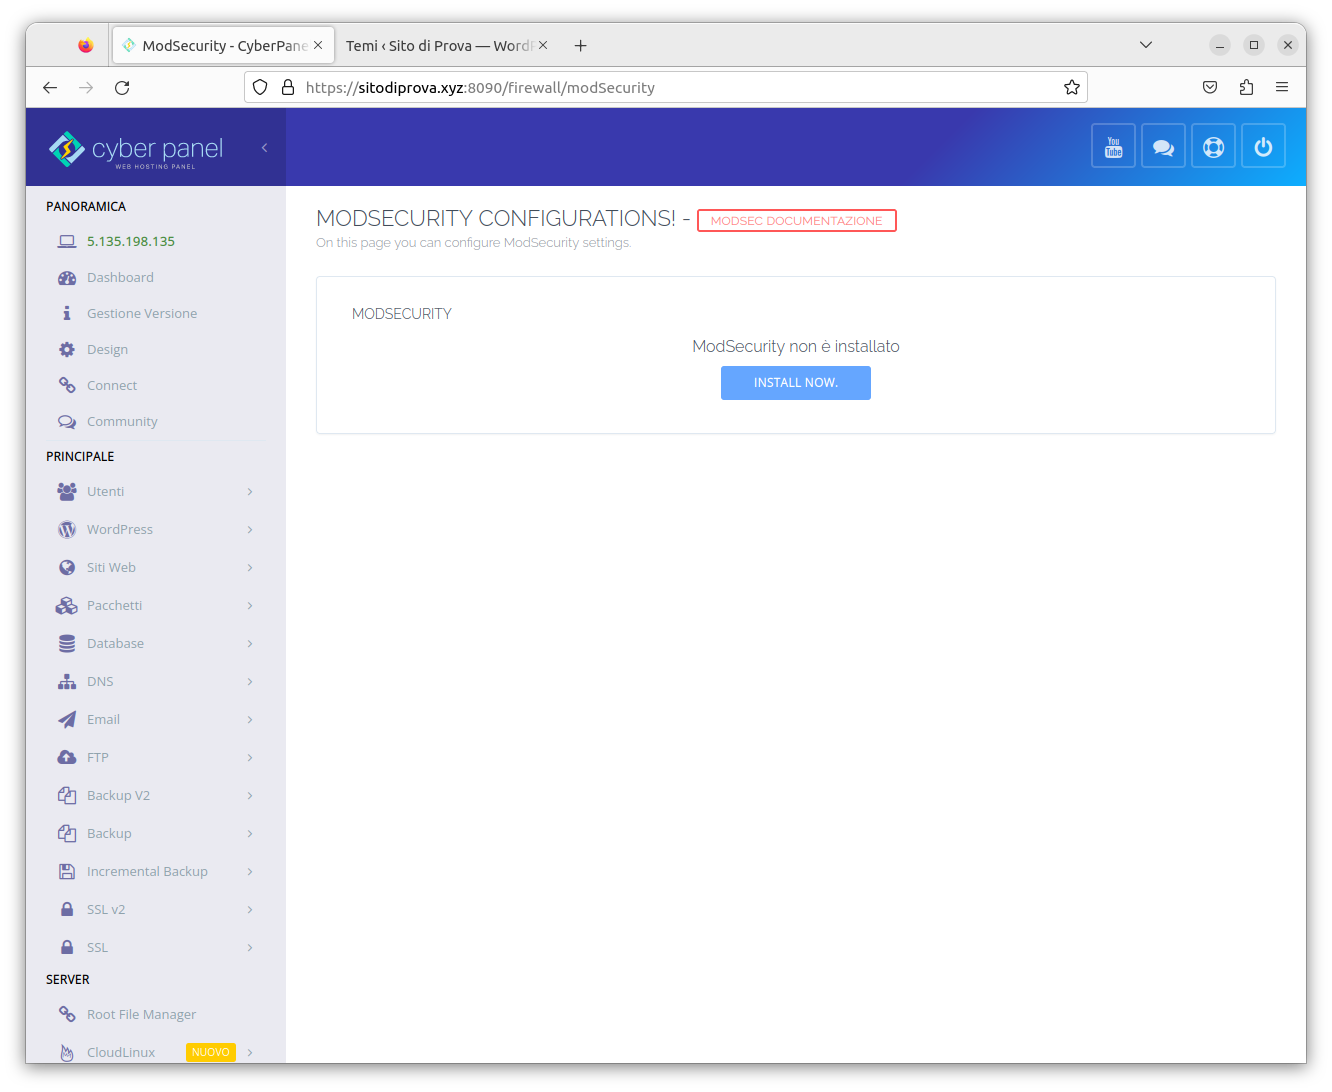Click the Connect link icon

pyautogui.click(x=67, y=385)
